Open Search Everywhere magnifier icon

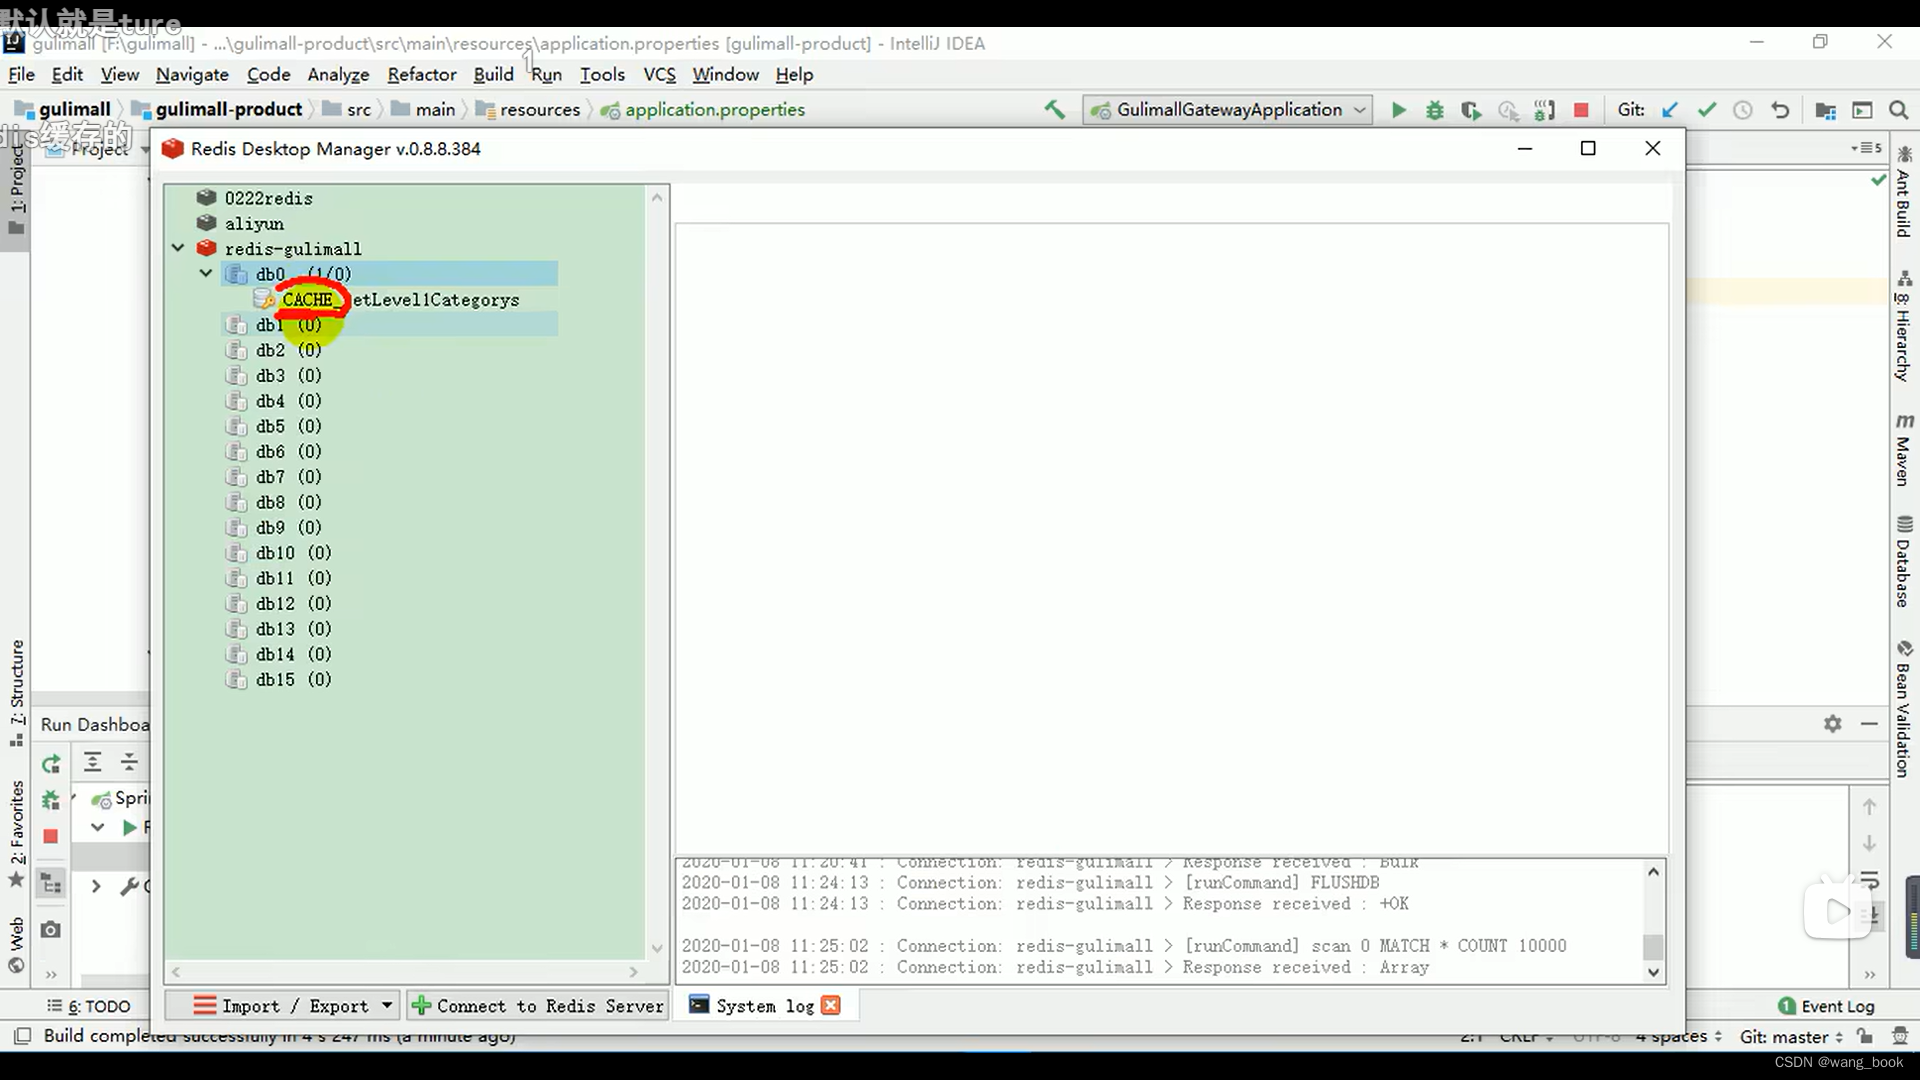click(1899, 110)
